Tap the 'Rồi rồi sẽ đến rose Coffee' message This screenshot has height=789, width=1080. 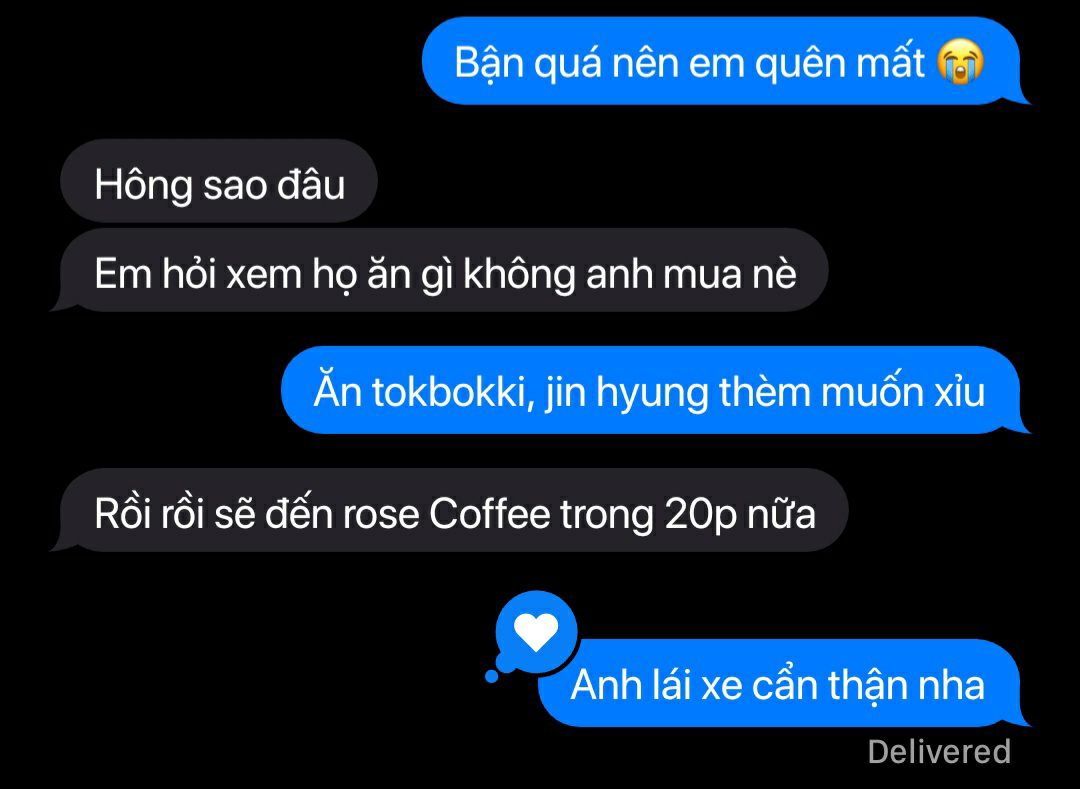pos(451,510)
